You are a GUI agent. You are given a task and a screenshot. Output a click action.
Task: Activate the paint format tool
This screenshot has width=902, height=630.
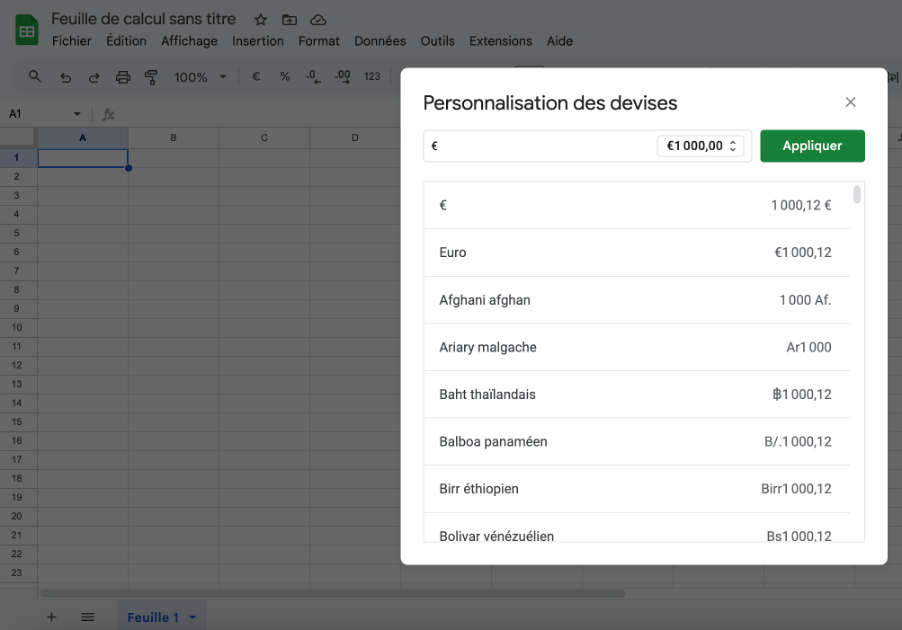(151, 76)
